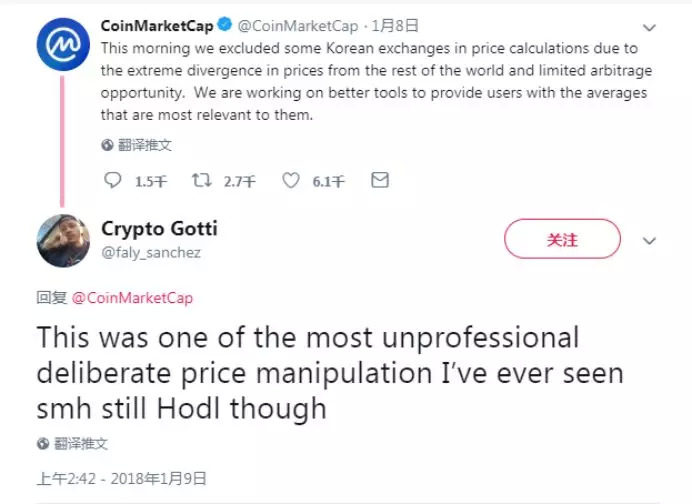Like the CoinMarketCap tweet
This screenshot has height=504, width=692.
pyautogui.click(x=291, y=181)
